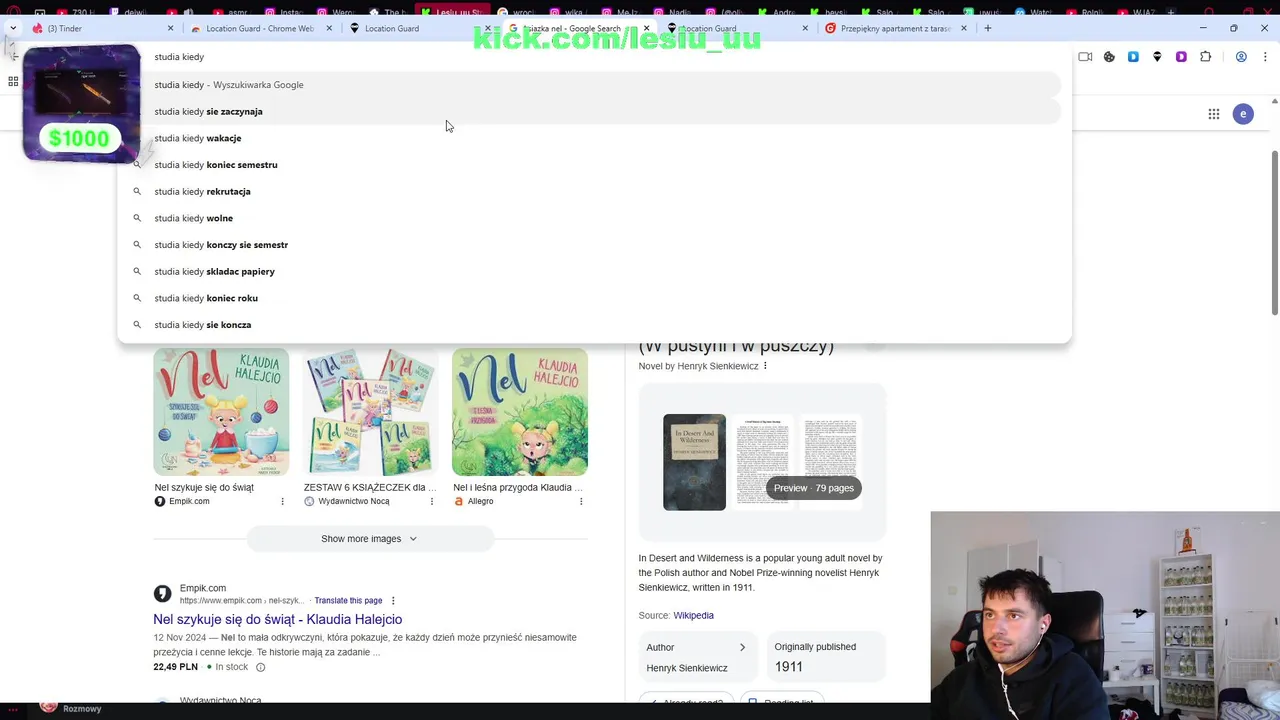The height and width of the screenshot is (720, 1280).
Task: Open the Location Guard pin extension icon
Action: (1157, 57)
